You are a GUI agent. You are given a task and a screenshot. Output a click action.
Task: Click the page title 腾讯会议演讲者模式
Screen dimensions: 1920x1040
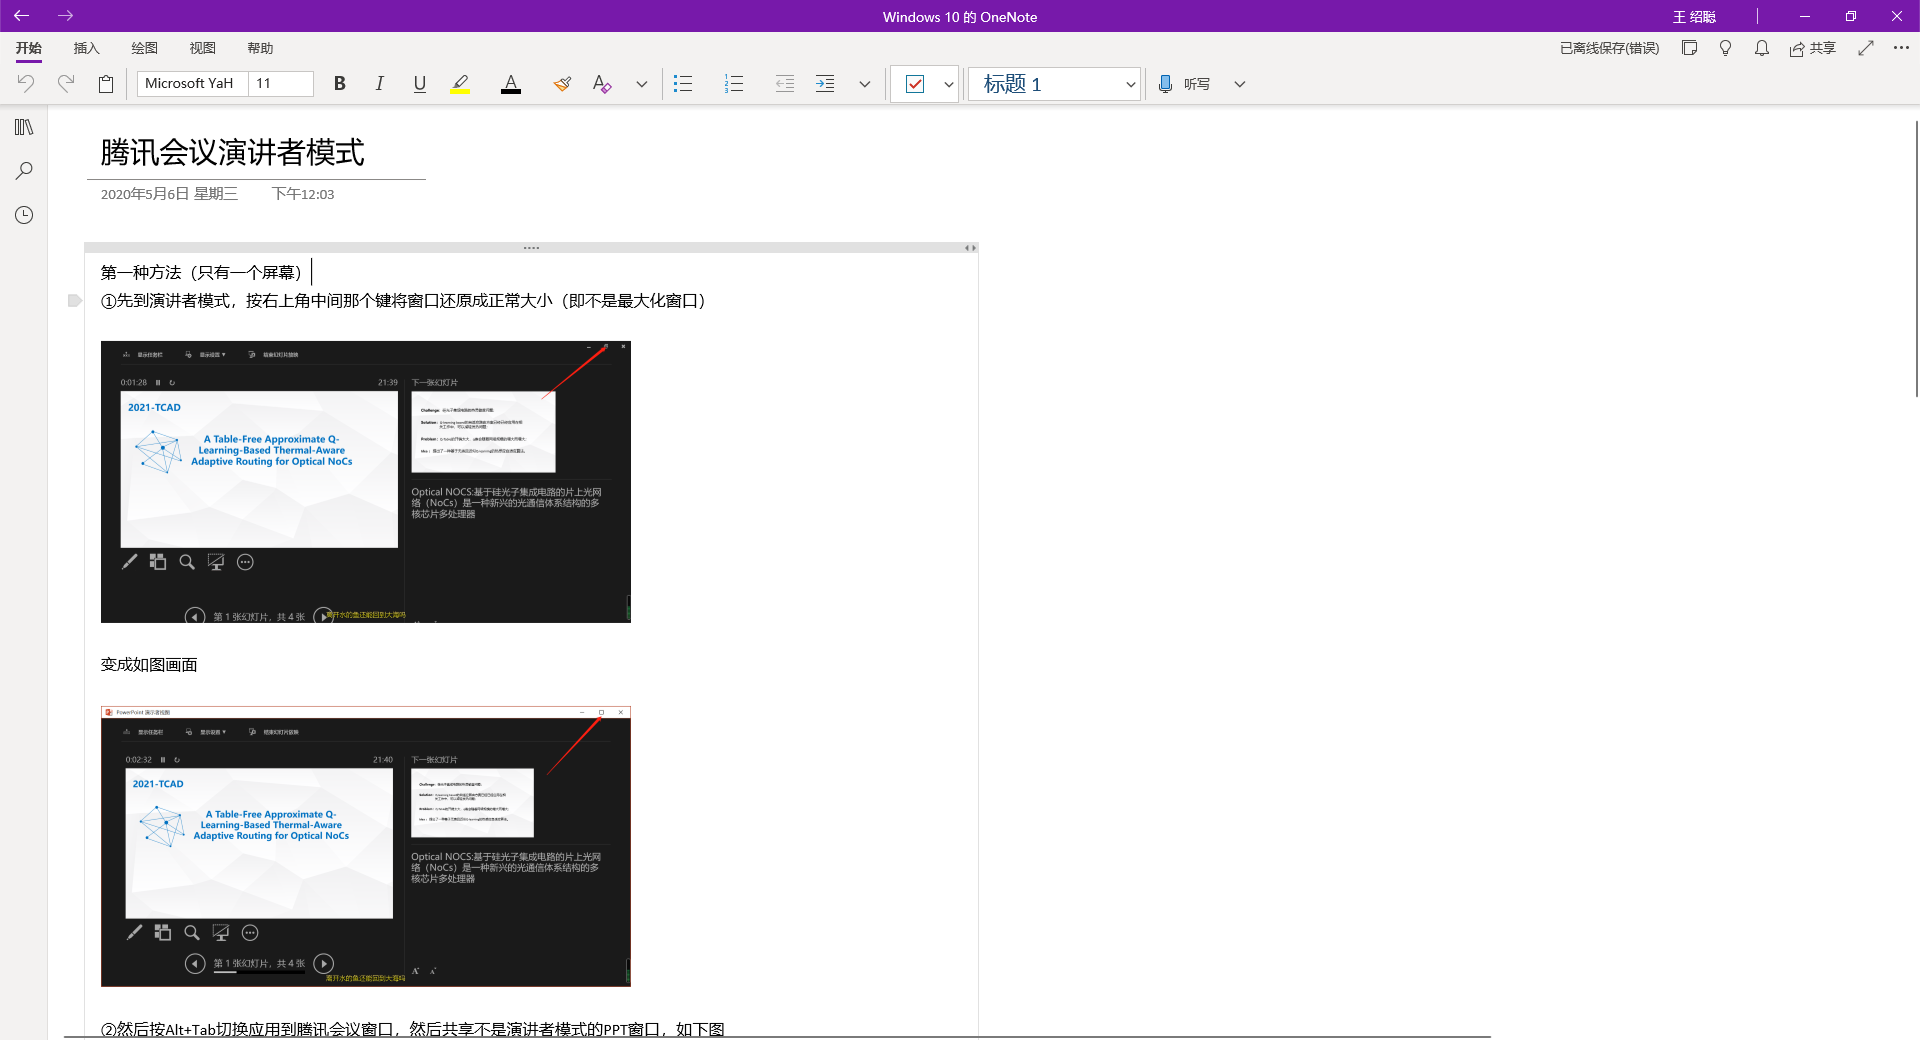click(x=232, y=152)
